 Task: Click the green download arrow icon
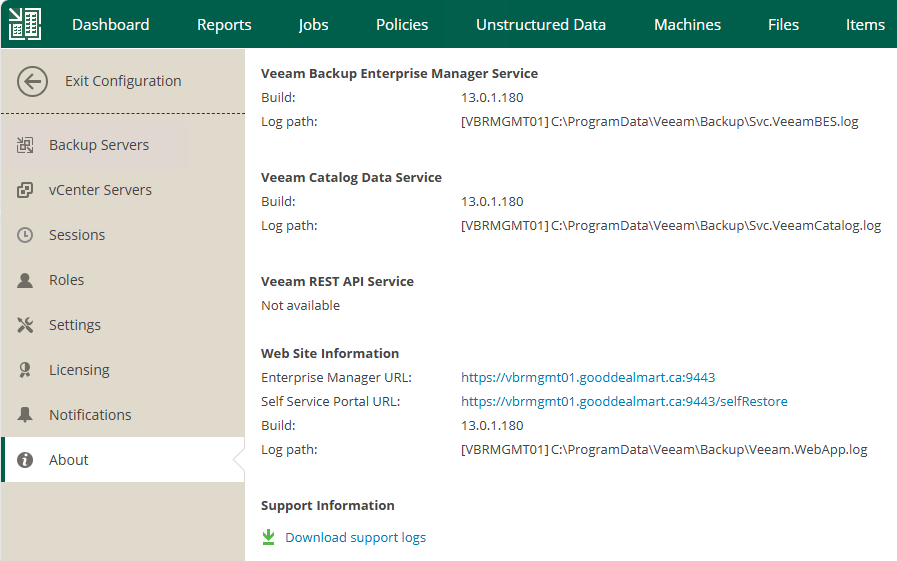(268, 538)
